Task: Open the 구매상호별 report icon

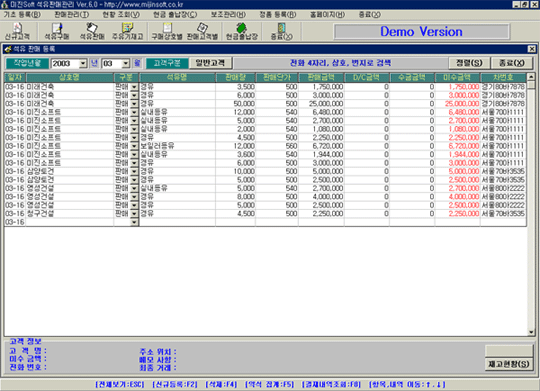Action: pos(167,31)
